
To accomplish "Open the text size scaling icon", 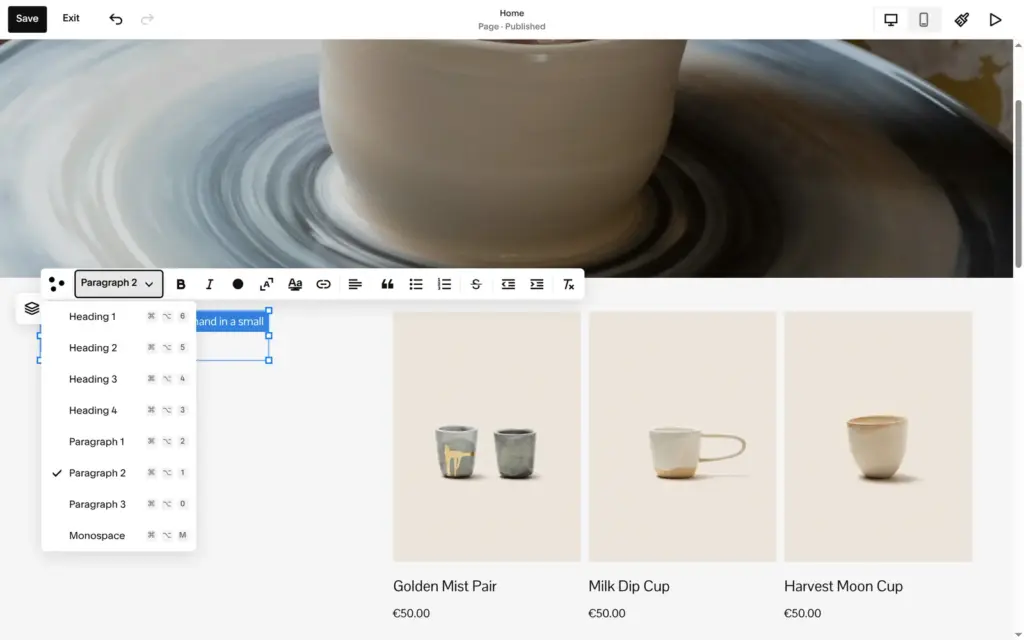I will click(266, 284).
